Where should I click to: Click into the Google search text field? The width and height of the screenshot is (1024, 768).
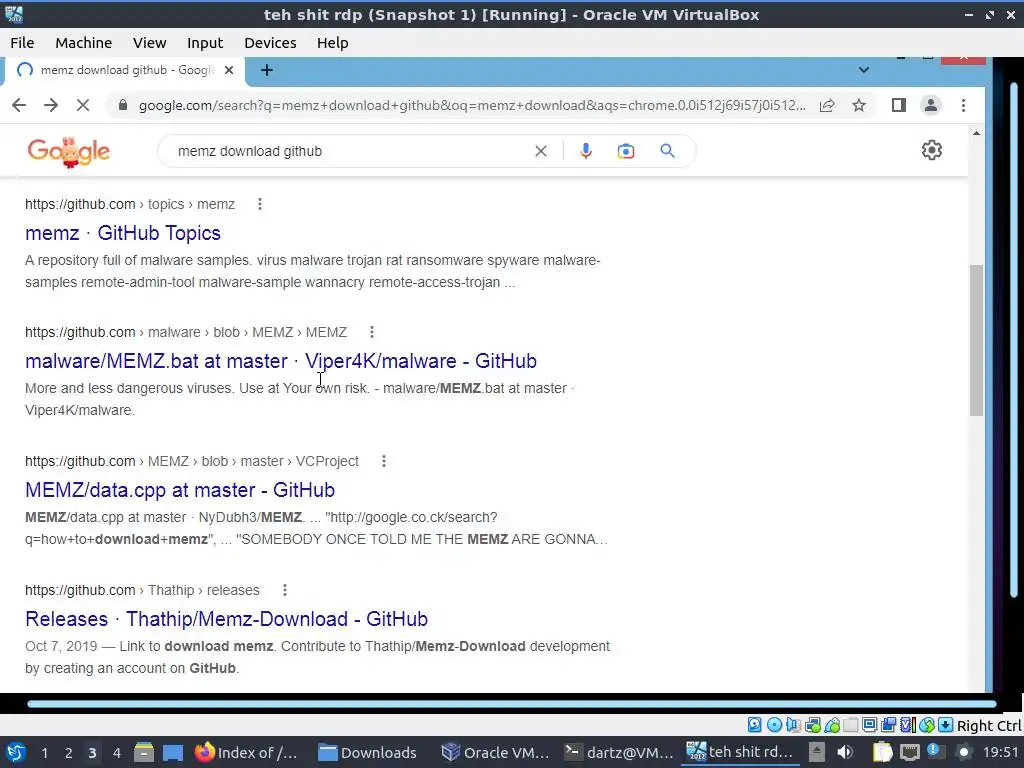coord(349,151)
